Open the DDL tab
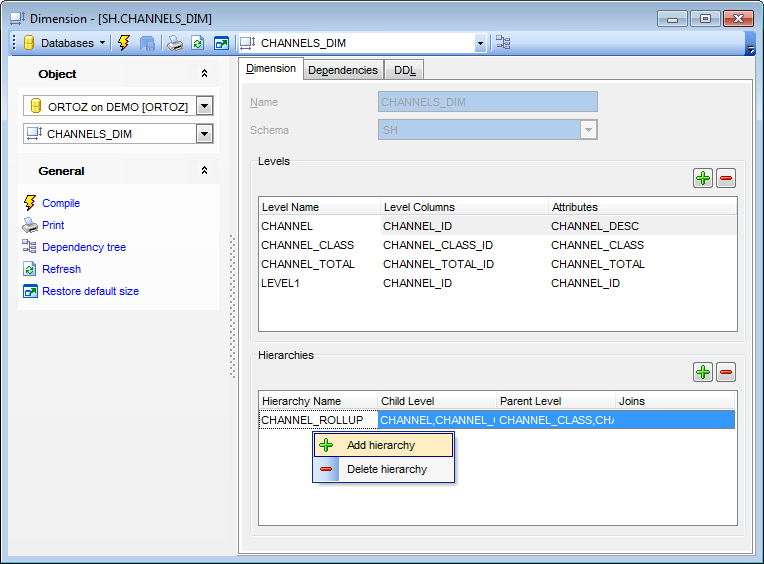 [x=406, y=70]
